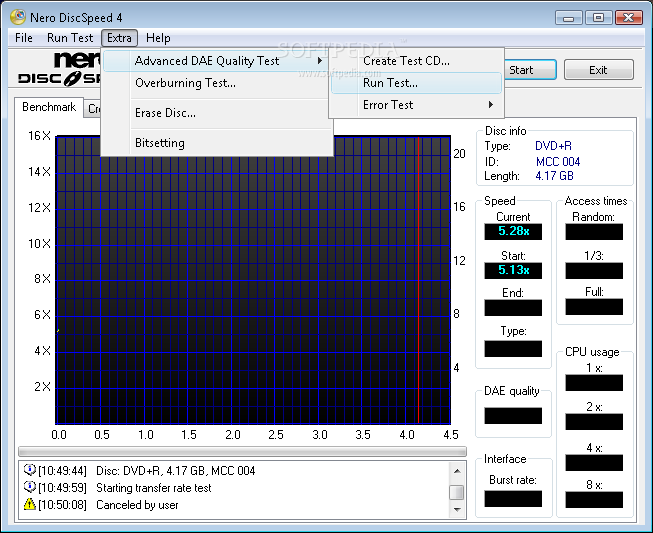Click the disc ID value MCC 004
653x533 pixels.
(558, 162)
